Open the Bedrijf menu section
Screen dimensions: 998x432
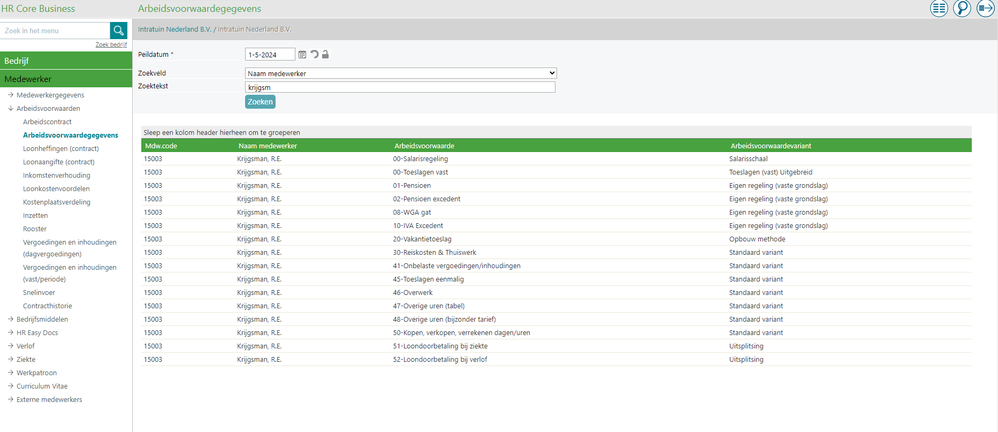(66, 60)
